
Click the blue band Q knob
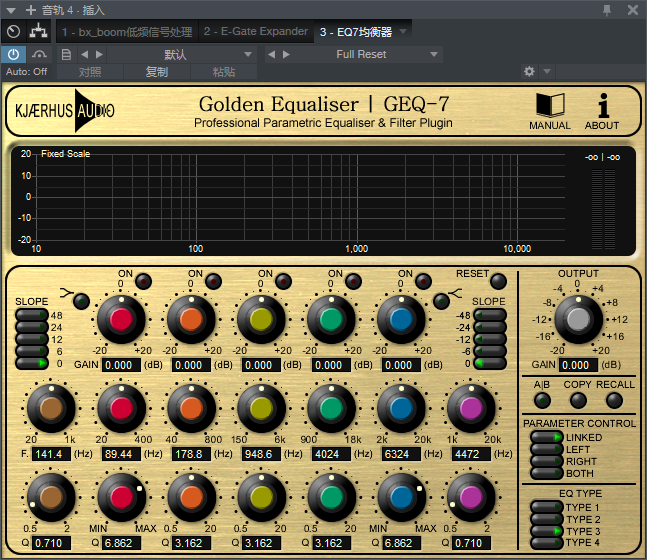pyautogui.click(x=401, y=497)
